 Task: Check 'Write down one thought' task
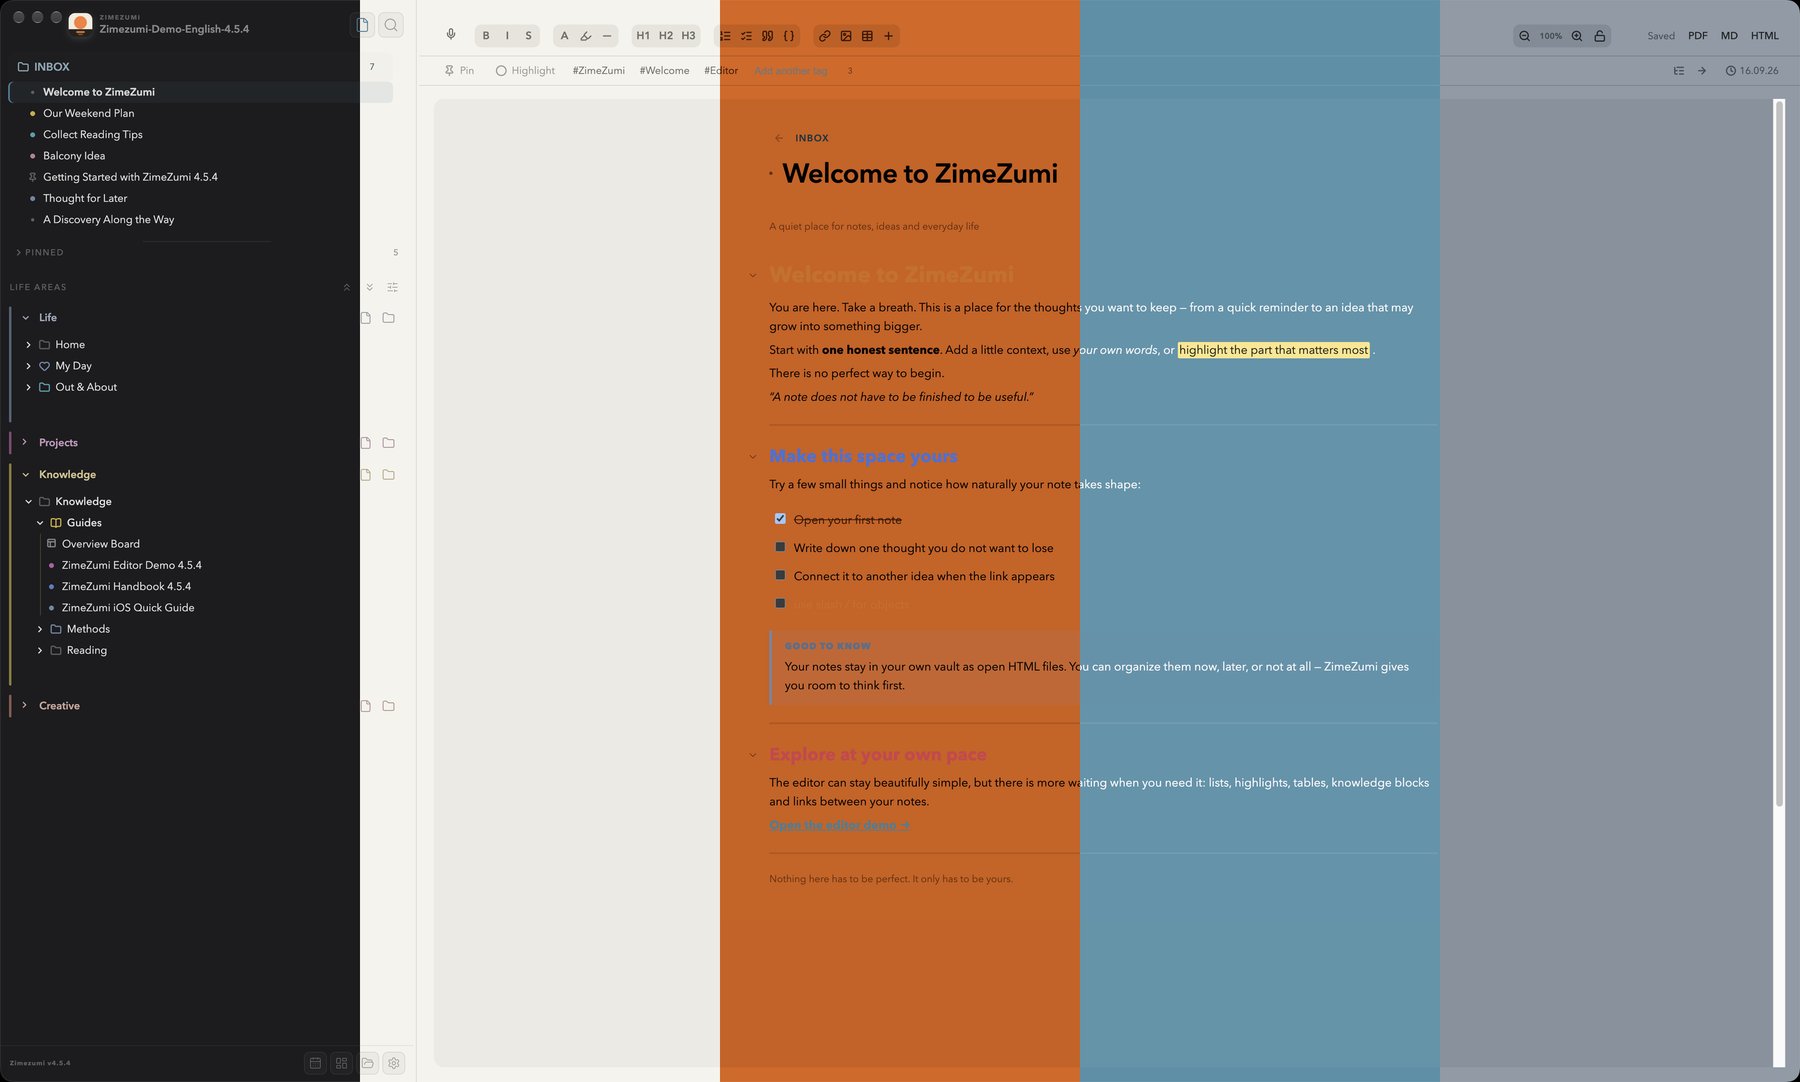click(780, 547)
